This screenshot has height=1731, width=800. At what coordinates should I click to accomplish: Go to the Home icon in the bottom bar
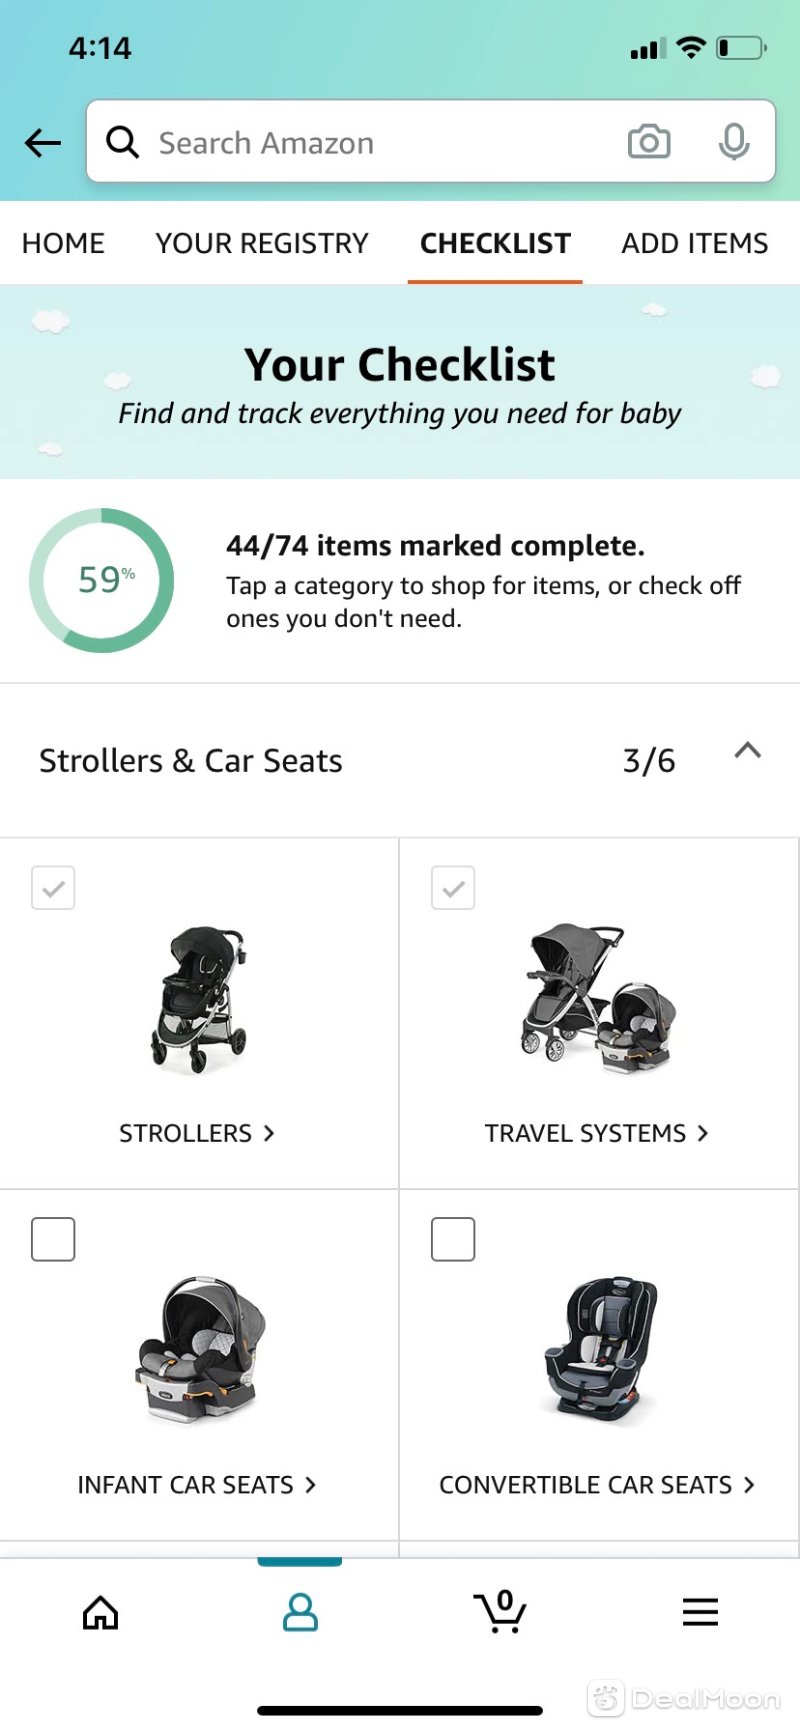pos(100,1612)
